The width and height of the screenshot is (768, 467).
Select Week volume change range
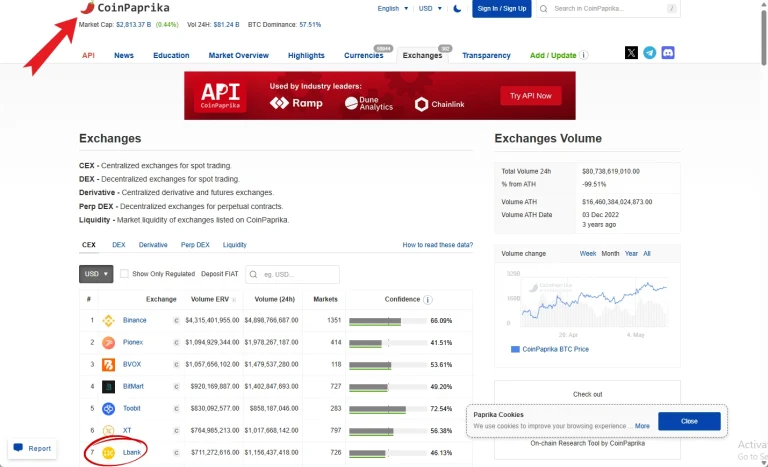588,253
